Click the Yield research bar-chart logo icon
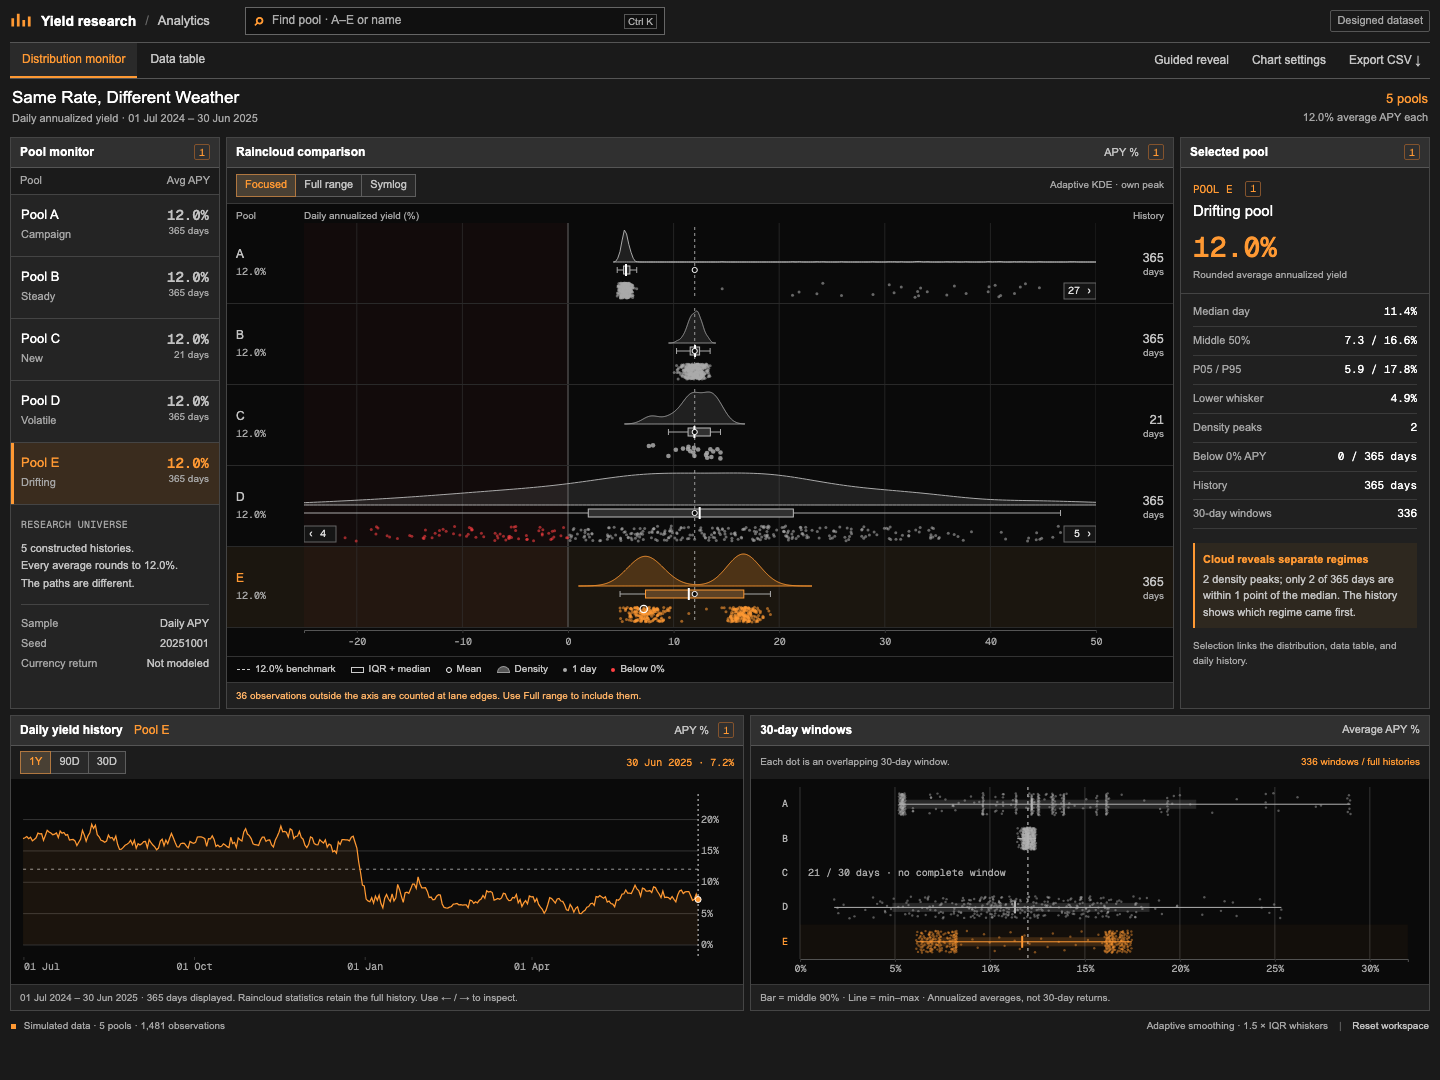 (x=21, y=20)
